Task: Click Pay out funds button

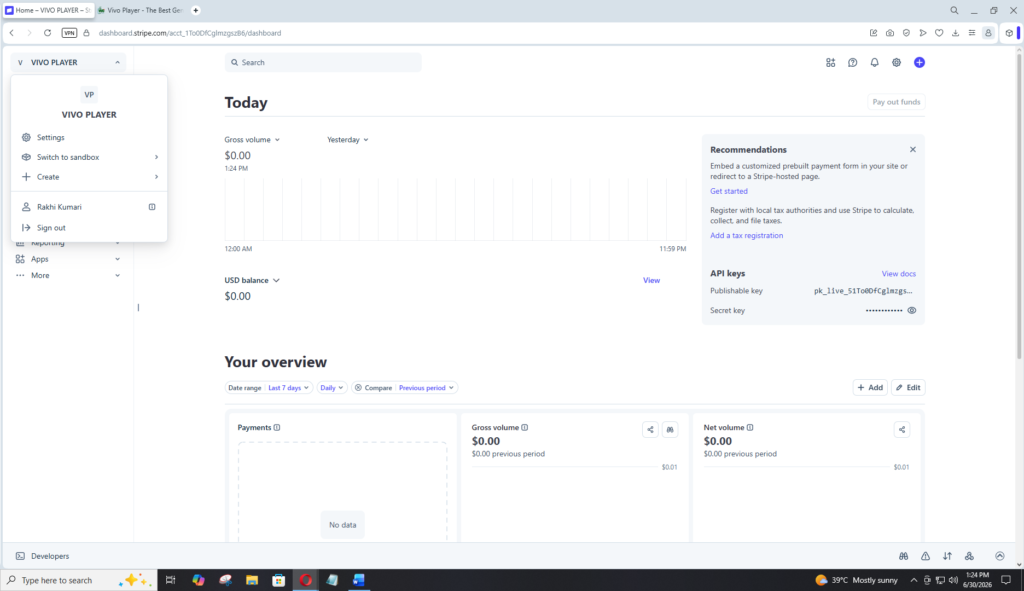Action: point(896,102)
